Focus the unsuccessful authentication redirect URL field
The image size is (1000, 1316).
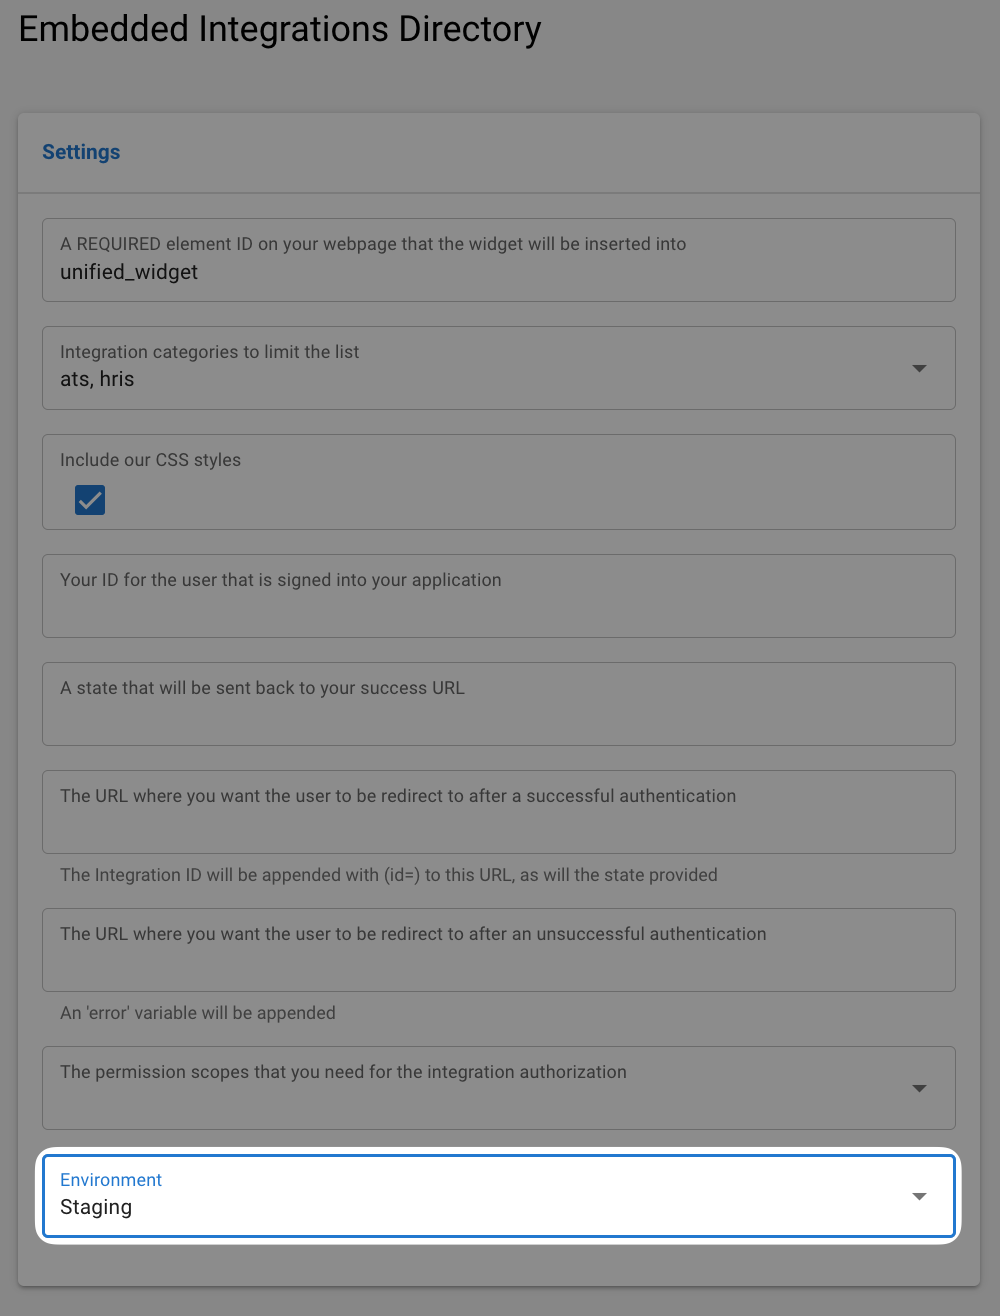[498, 960]
